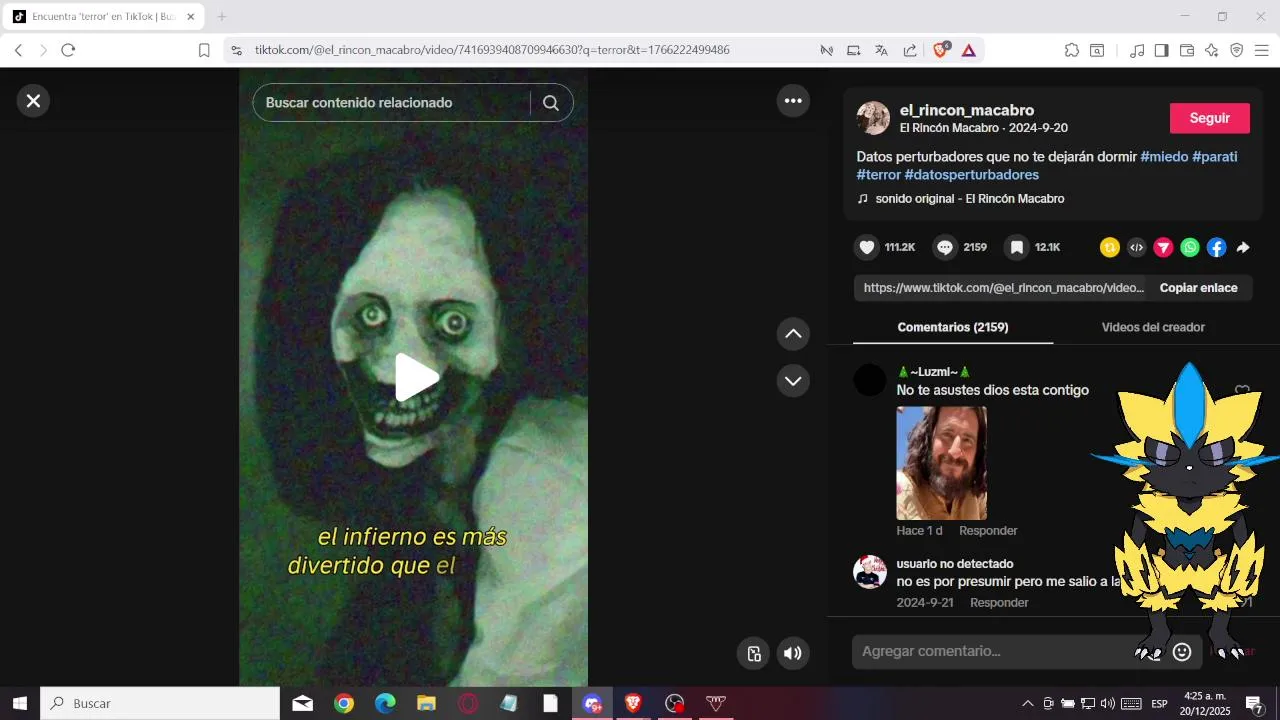1280x720 pixels.
Task: Click Copiar enlace button
Action: (1198, 288)
